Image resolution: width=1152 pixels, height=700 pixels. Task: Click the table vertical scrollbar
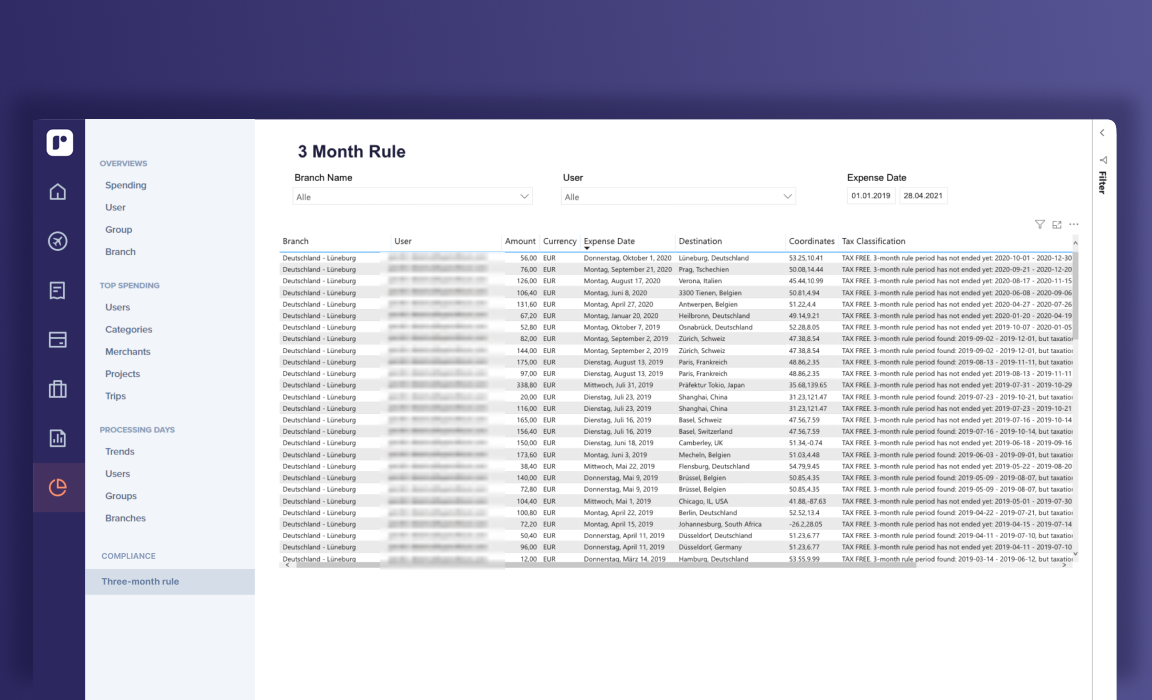click(1076, 294)
